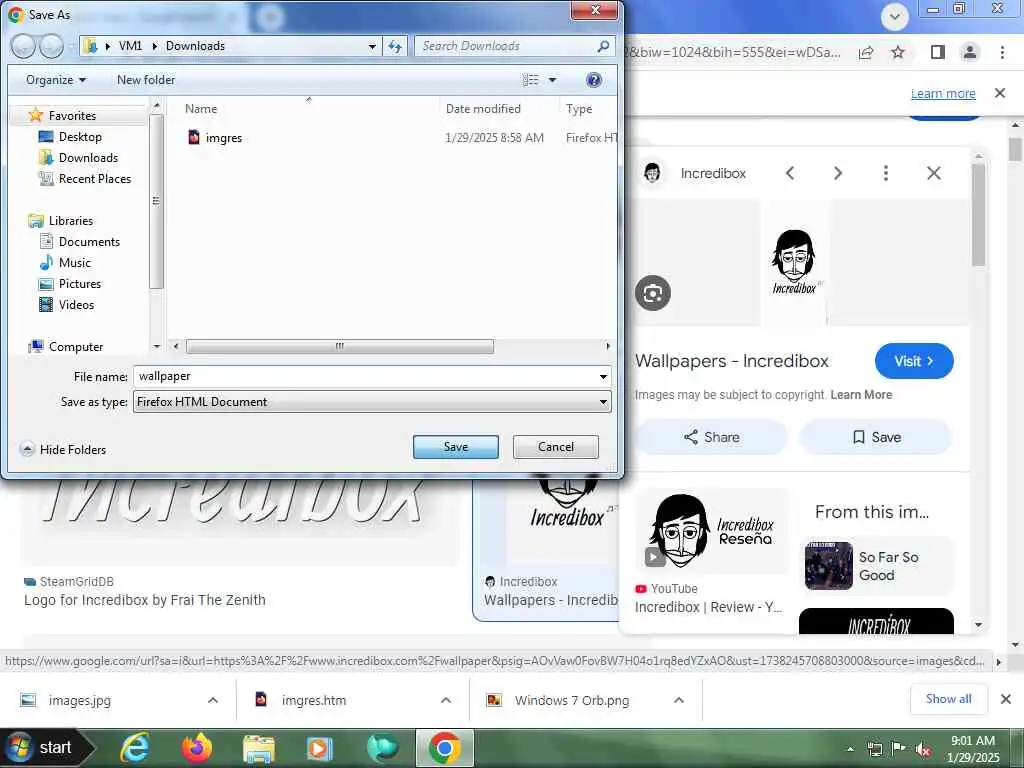Go to previous image in Incredibox panel
This screenshot has width=1024, height=768.
(x=790, y=173)
